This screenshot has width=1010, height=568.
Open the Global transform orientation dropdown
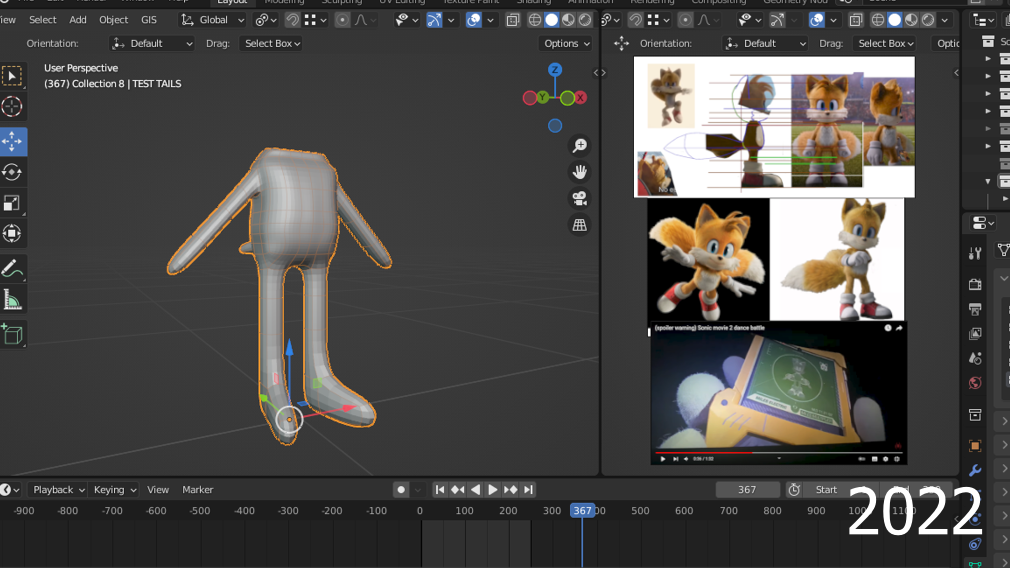(x=214, y=20)
